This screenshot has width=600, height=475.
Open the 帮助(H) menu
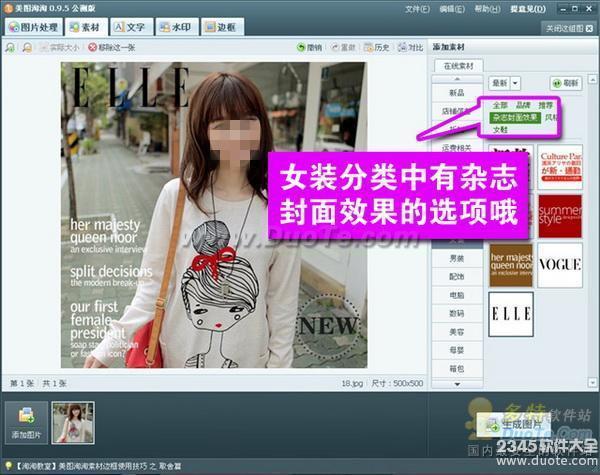(487, 8)
